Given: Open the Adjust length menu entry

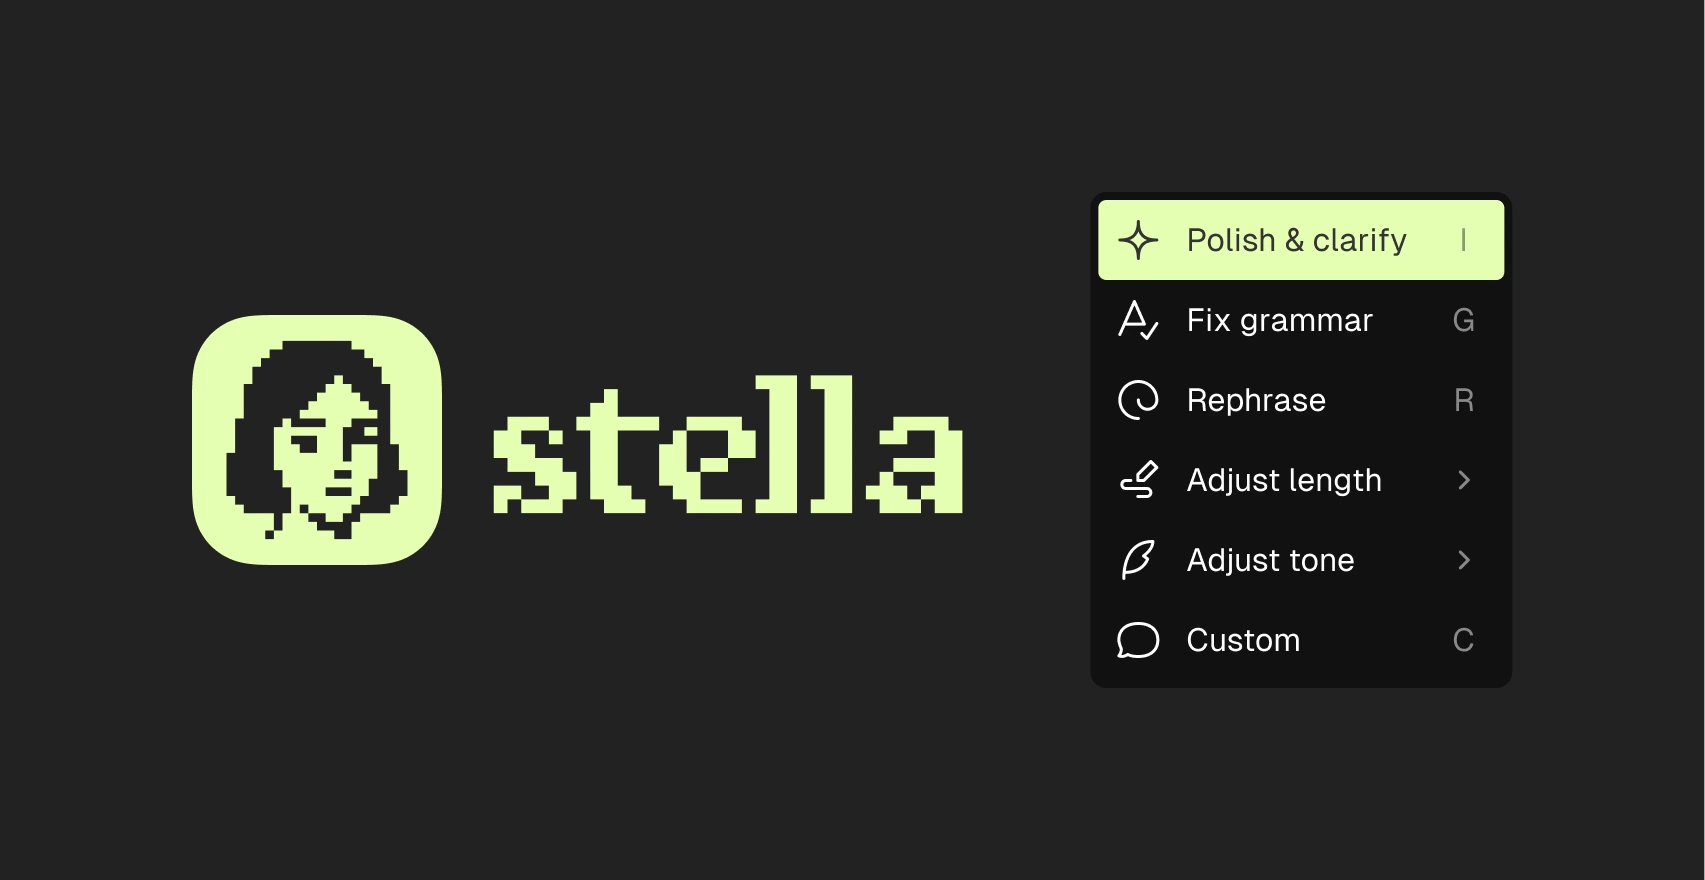Looking at the screenshot, I should click(x=1284, y=480).
